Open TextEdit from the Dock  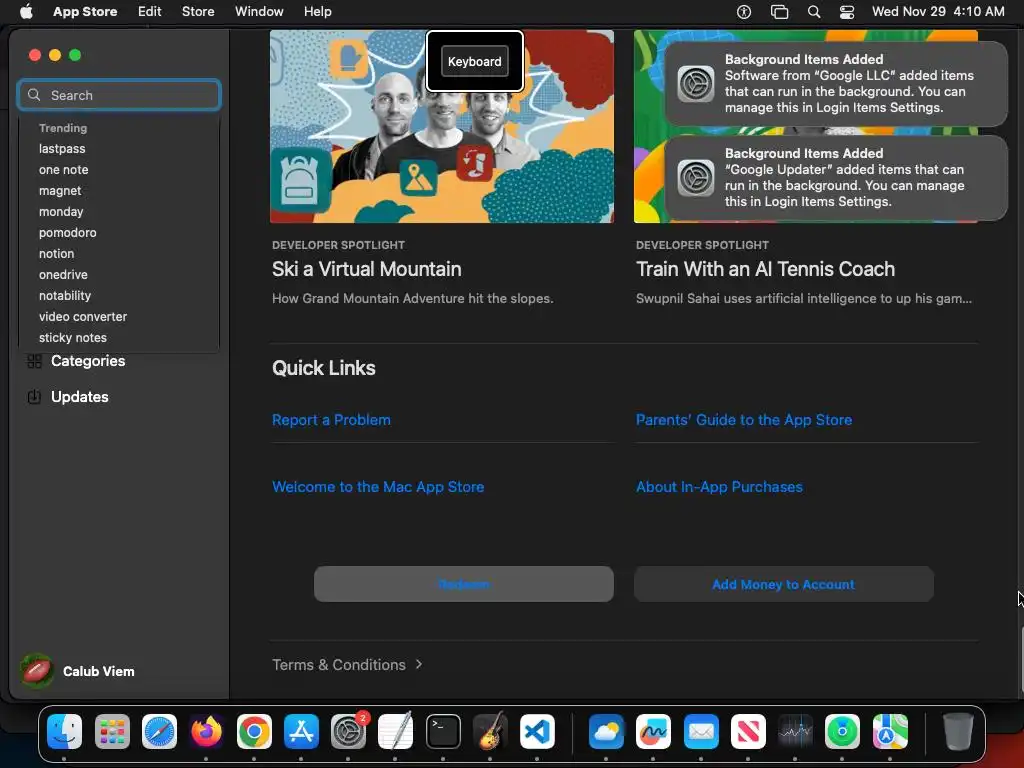pyautogui.click(x=396, y=731)
